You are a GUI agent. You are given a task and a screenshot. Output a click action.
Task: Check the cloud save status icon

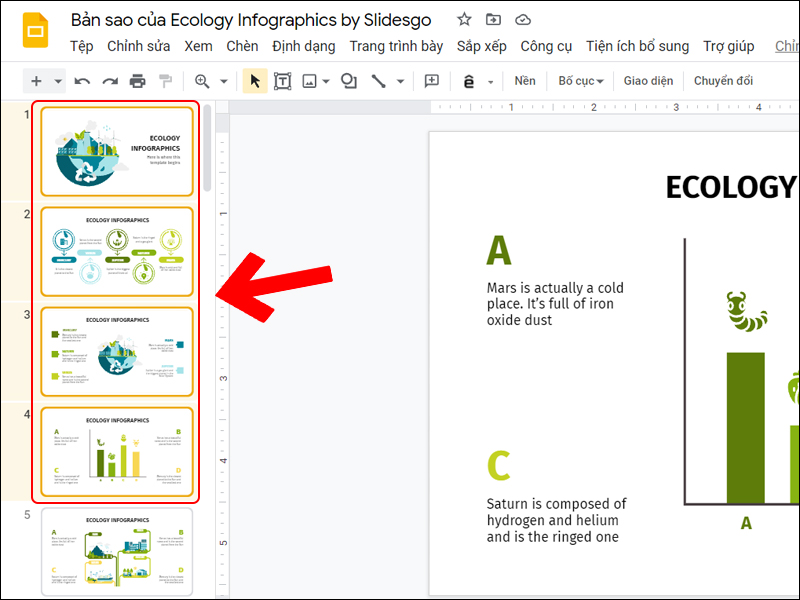[523, 20]
